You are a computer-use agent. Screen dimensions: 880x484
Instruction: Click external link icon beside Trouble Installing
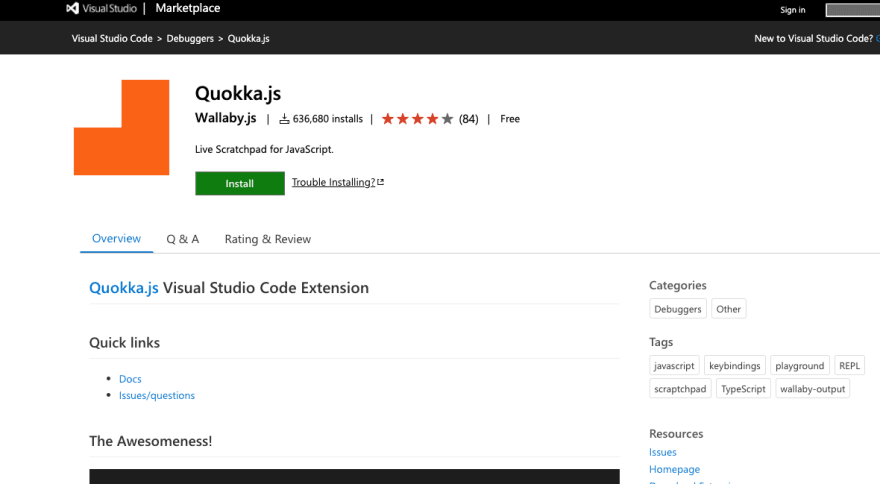[381, 182]
